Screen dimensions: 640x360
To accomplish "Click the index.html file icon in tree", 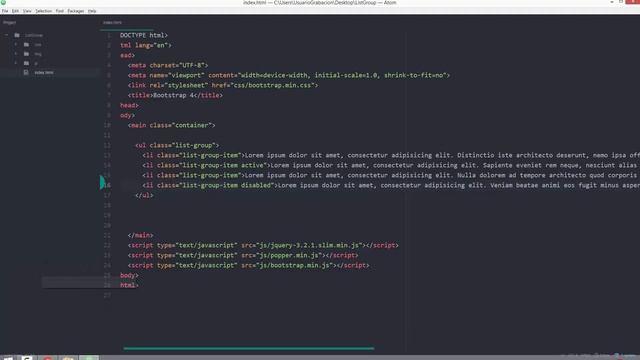I will coord(26,72).
